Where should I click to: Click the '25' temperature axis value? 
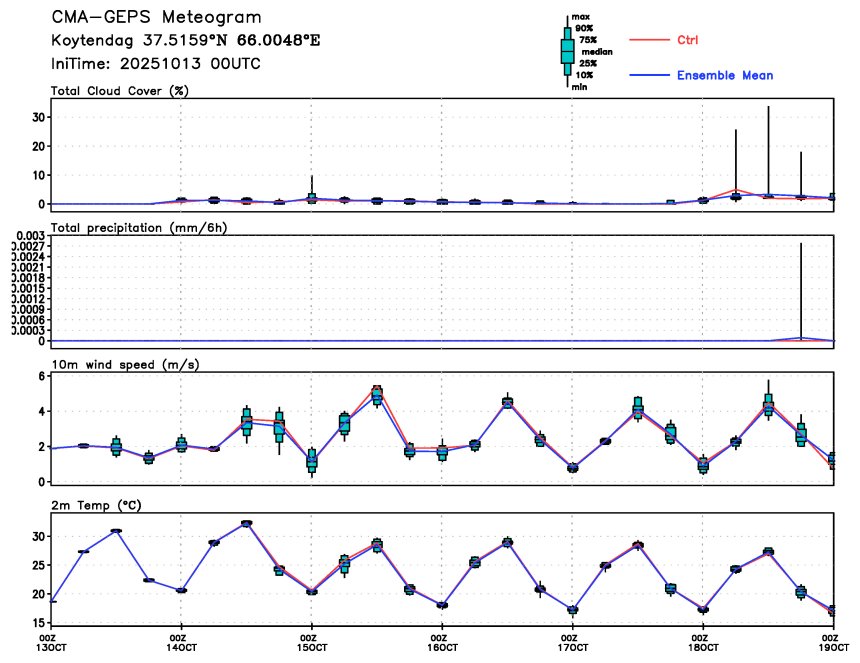pos(39,565)
